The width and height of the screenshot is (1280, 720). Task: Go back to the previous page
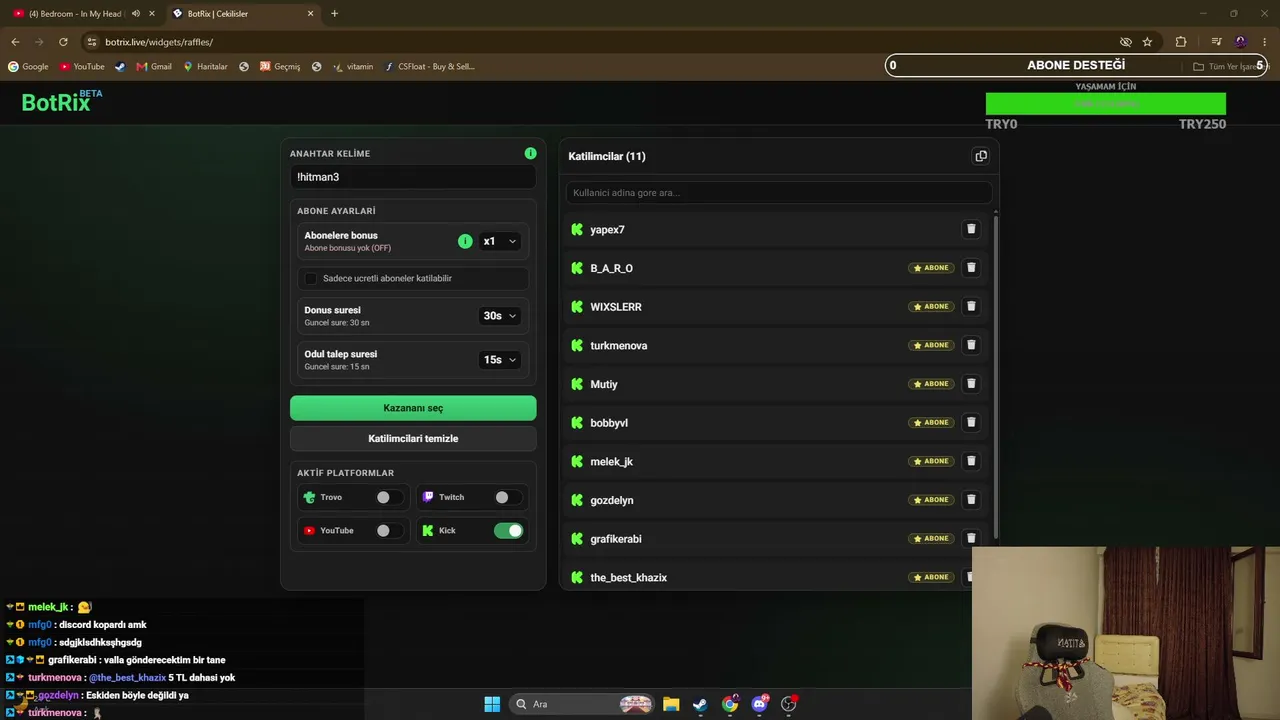[x=15, y=42]
